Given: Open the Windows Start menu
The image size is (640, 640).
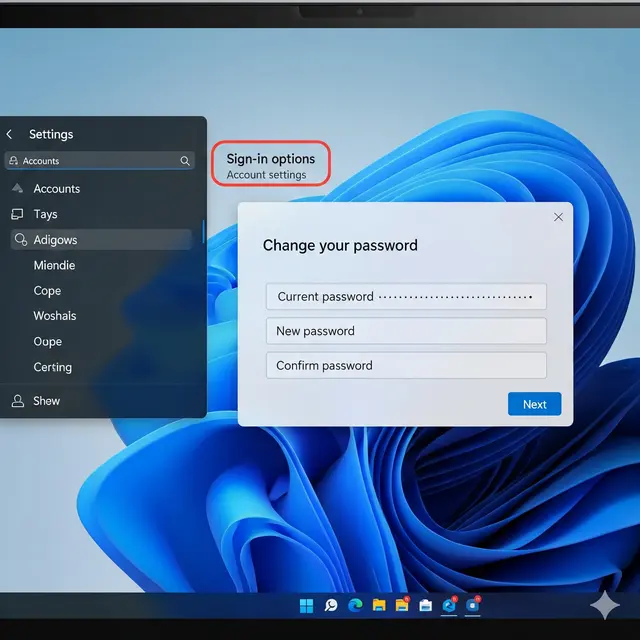Looking at the screenshot, I should [x=306, y=606].
